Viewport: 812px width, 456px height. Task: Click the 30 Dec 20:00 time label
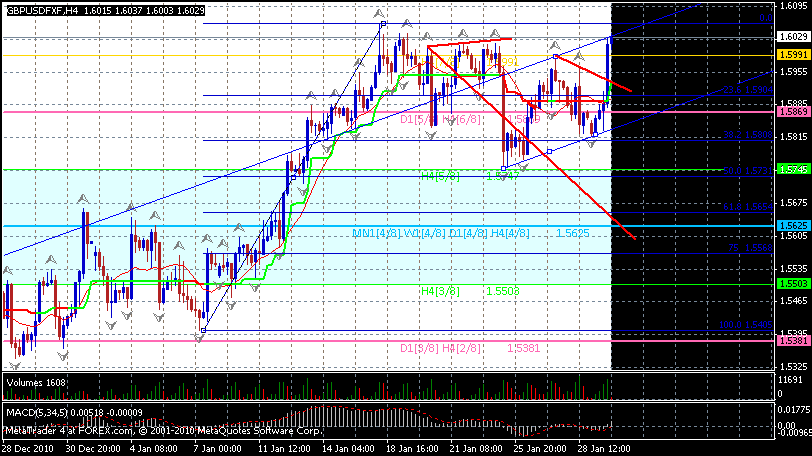pyautogui.click(x=93, y=448)
